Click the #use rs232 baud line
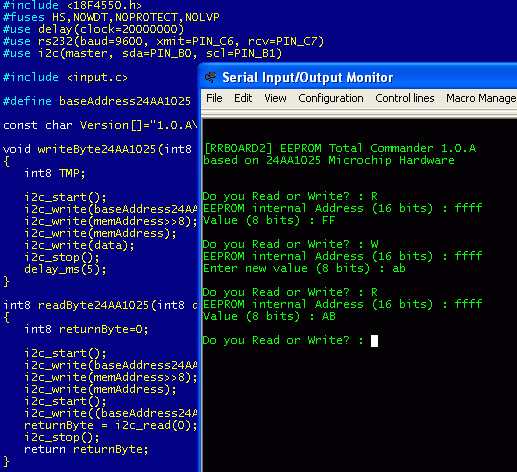This screenshot has height=472, width=517. (163, 41)
